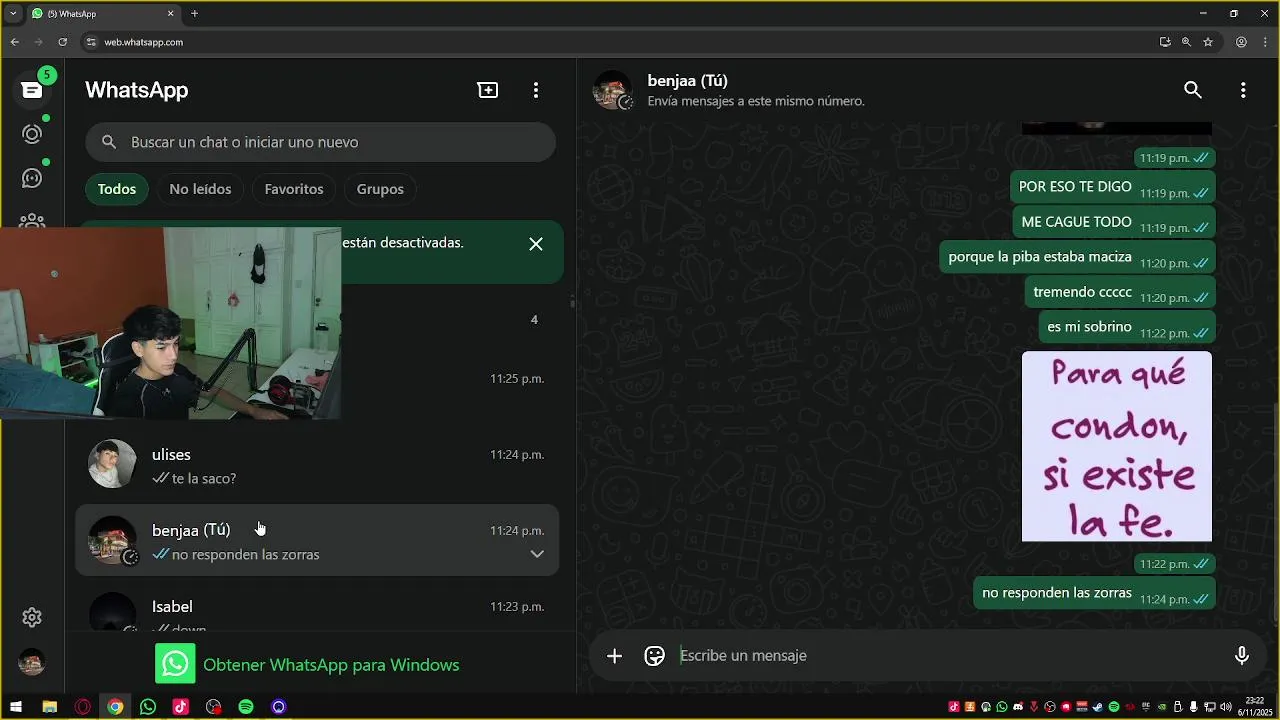Open your profile picture in sidebar bottom

(x=32, y=662)
